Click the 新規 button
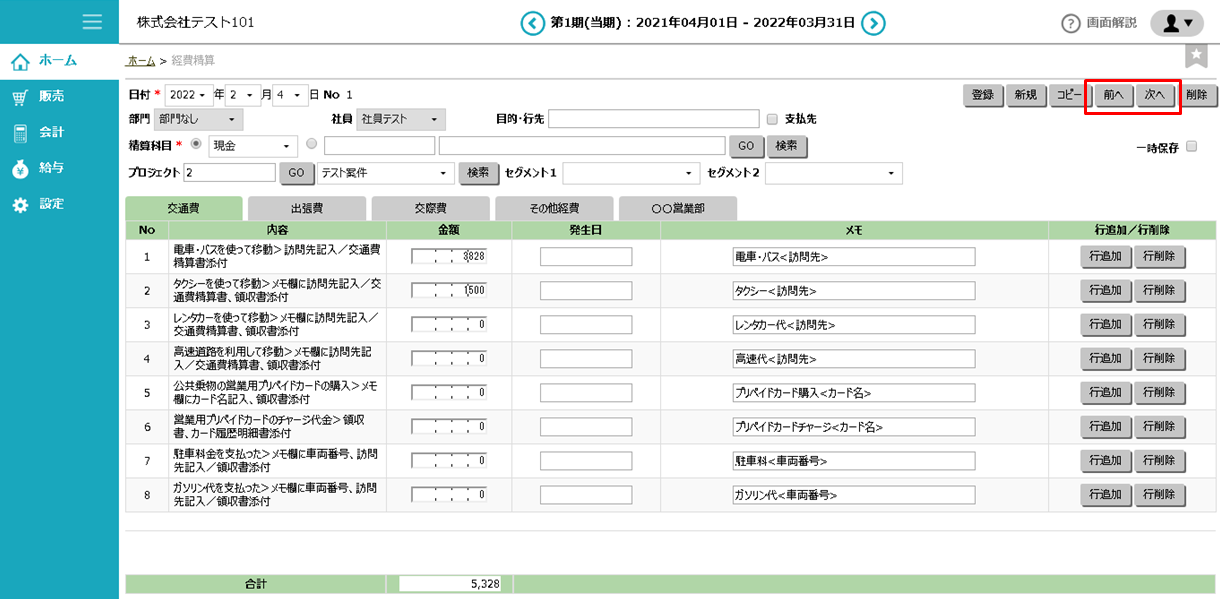1220x599 pixels. tap(1026, 95)
